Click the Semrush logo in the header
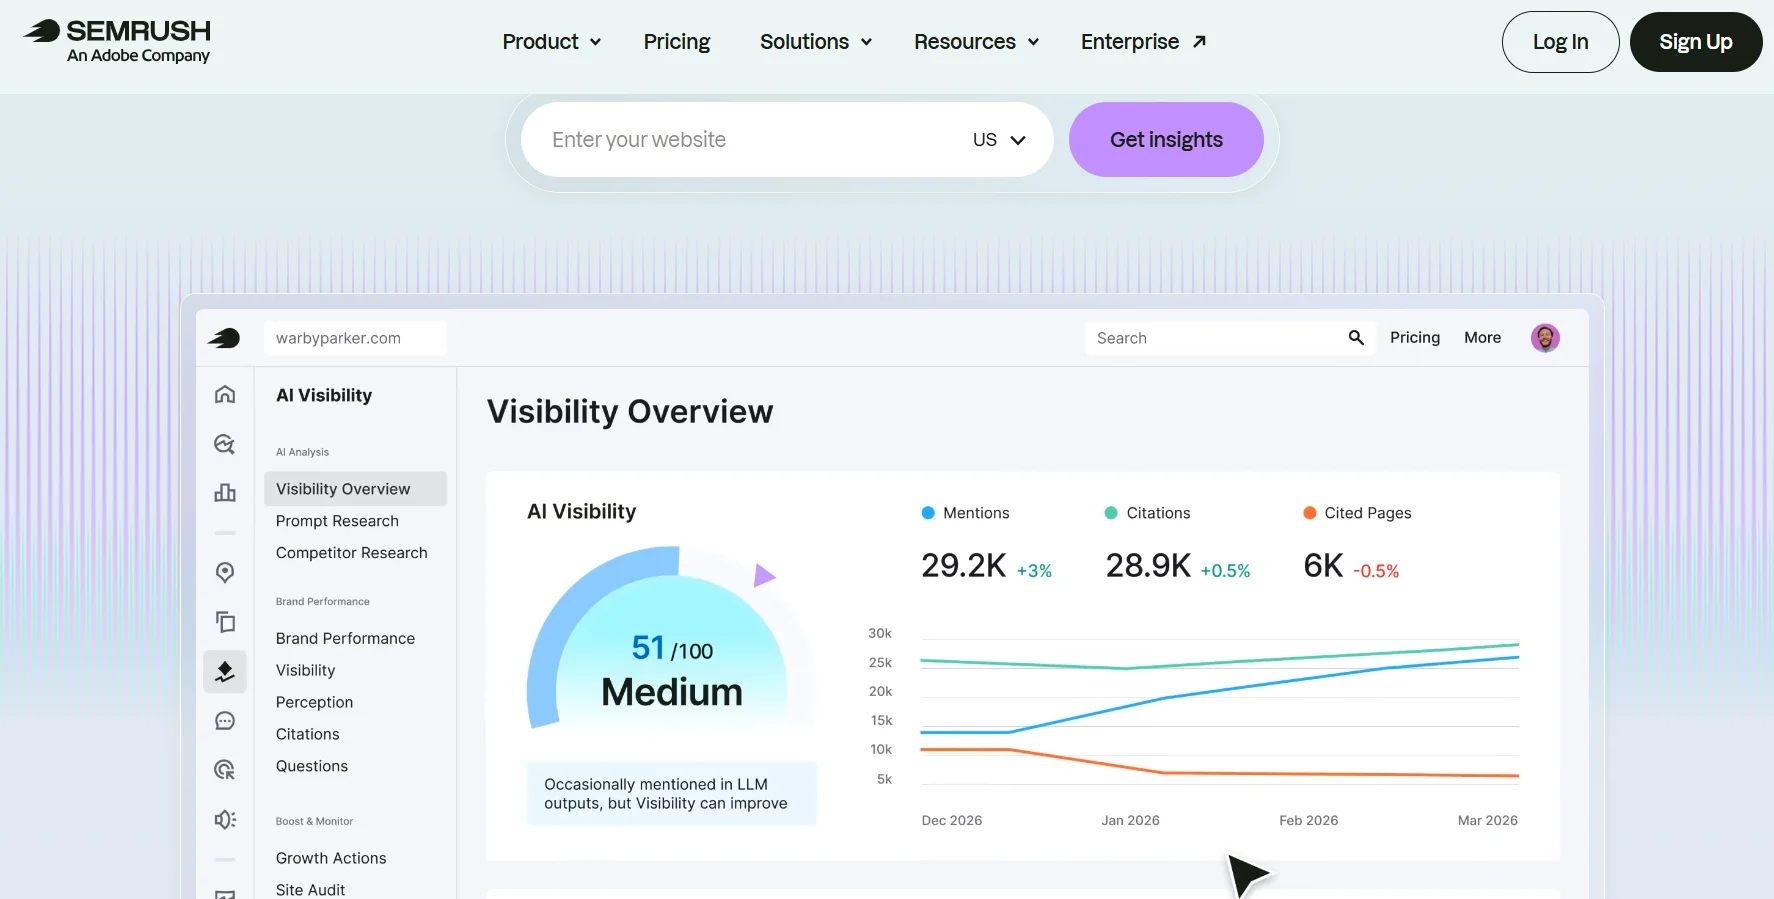The image size is (1774, 899). (x=117, y=41)
